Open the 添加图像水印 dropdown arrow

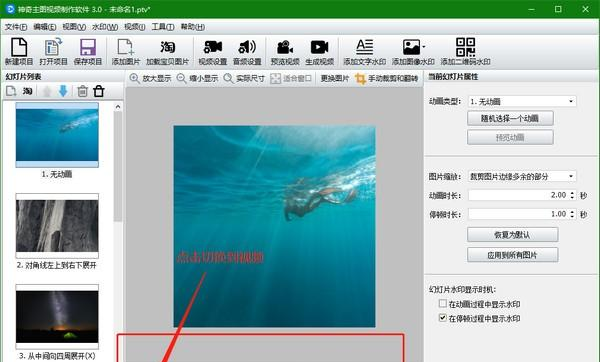[424, 47]
